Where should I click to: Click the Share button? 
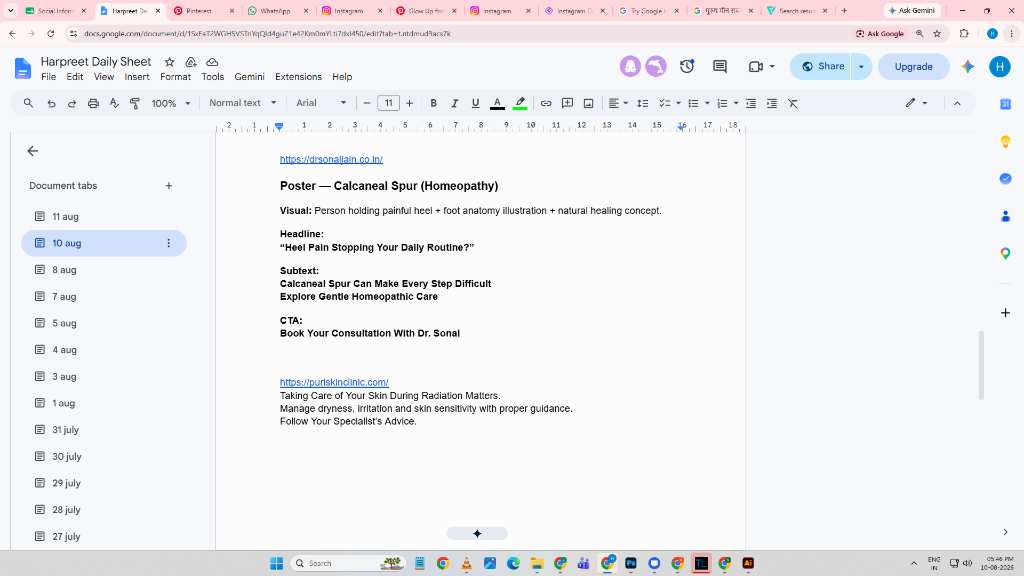coord(822,66)
